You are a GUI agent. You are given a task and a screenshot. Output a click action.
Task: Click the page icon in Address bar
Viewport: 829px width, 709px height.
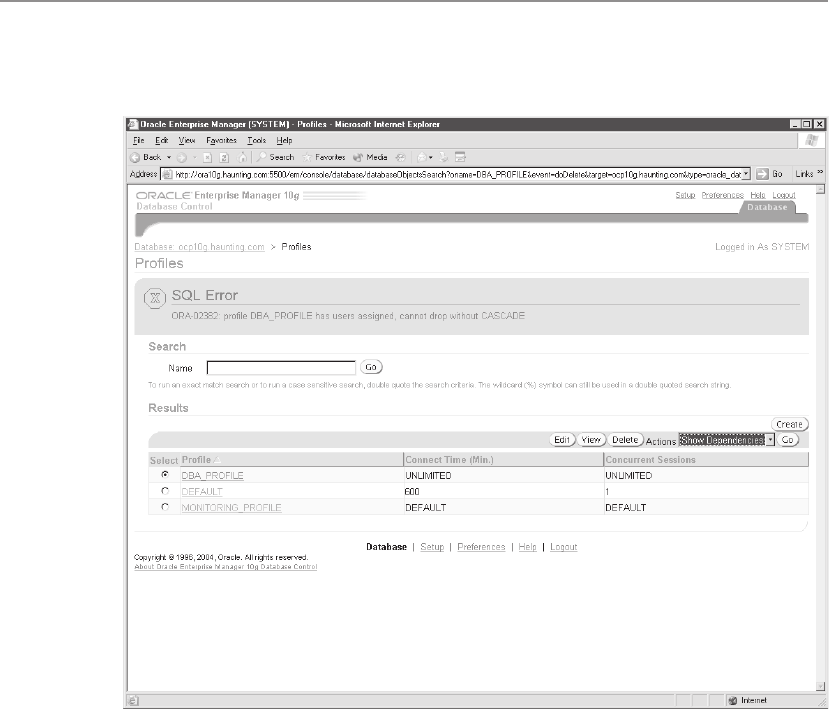click(x=168, y=174)
